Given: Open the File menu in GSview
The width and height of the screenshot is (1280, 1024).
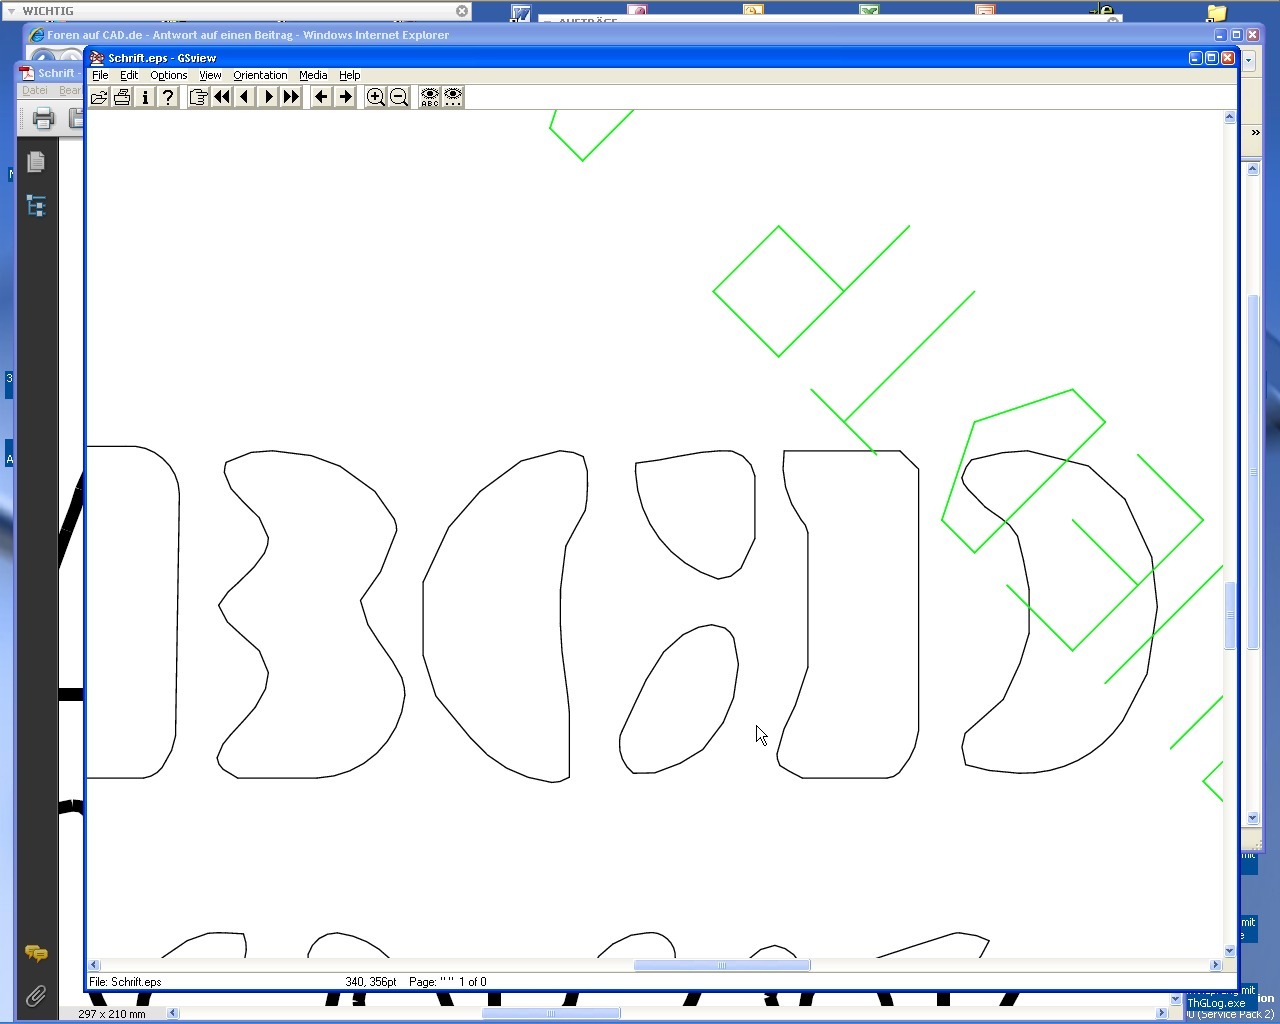Looking at the screenshot, I should pyautogui.click(x=100, y=75).
